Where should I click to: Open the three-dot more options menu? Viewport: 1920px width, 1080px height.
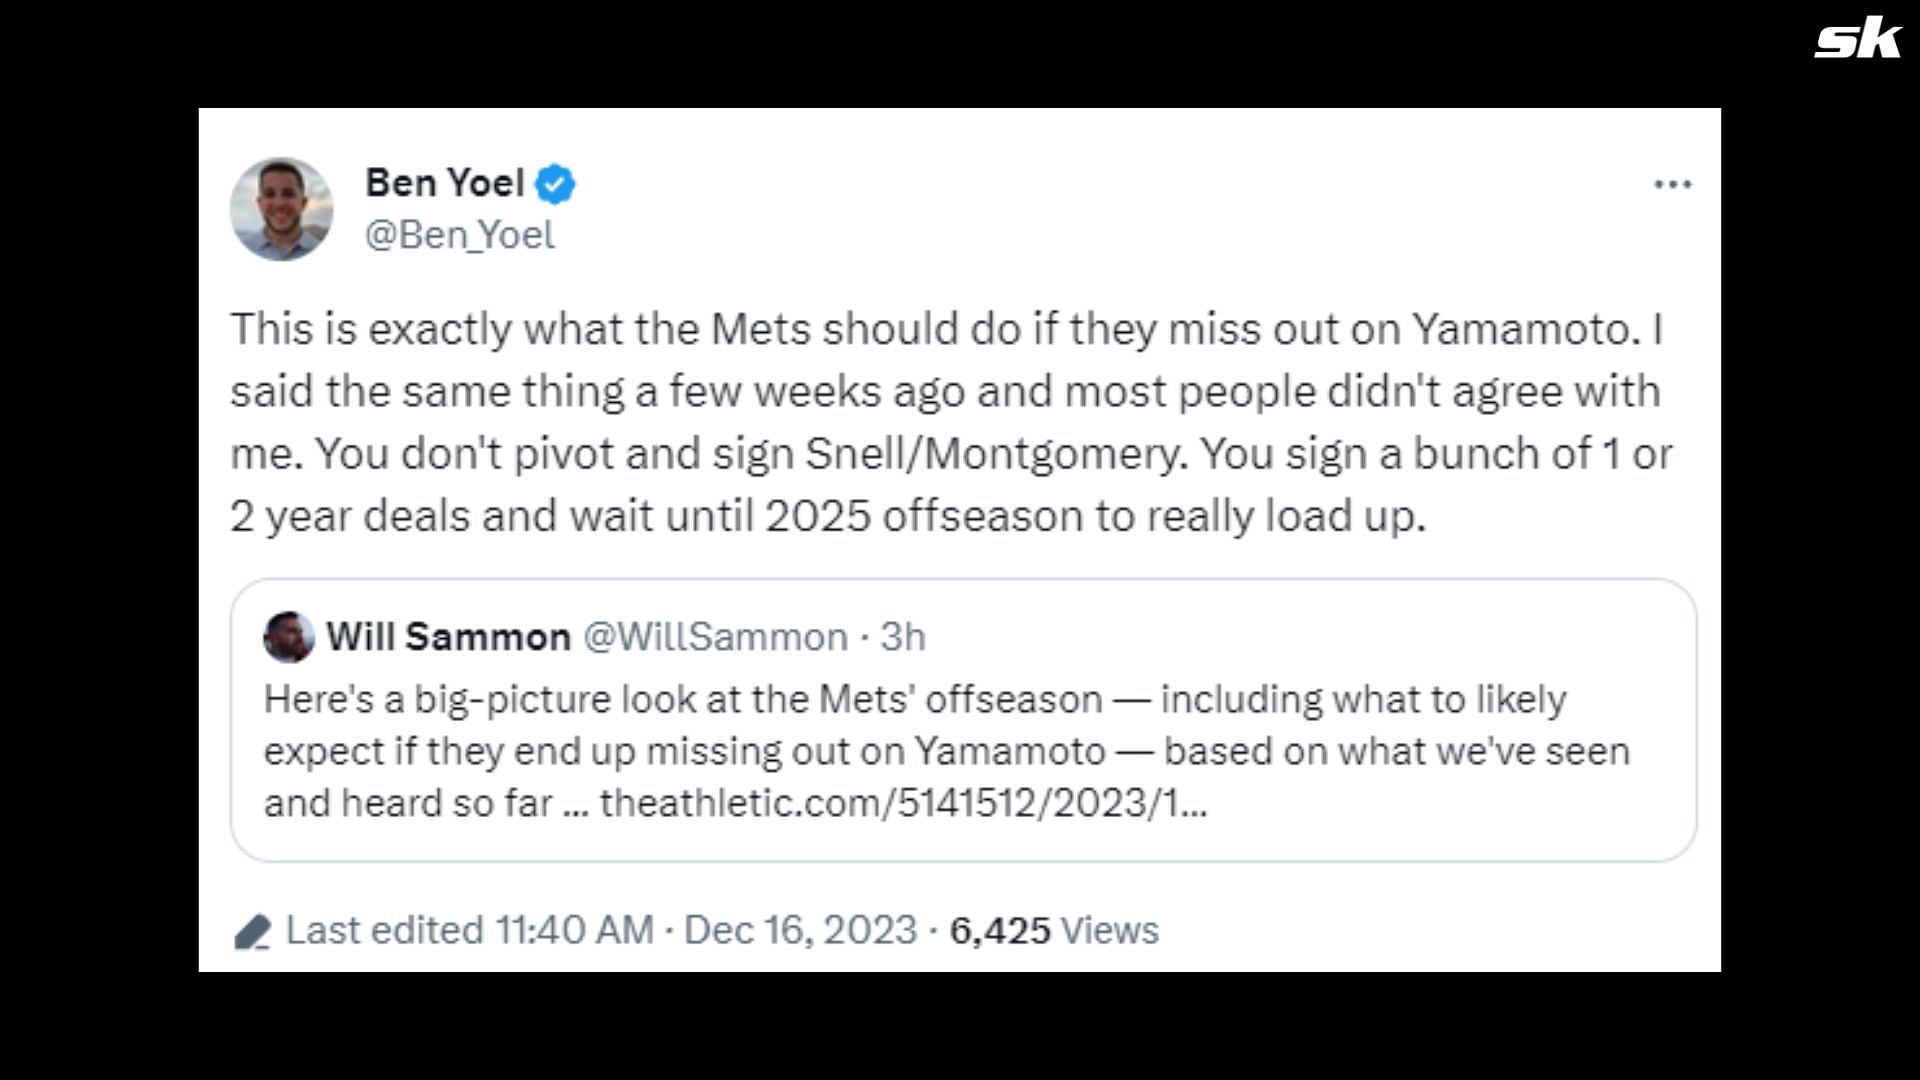[x=1672, y=184]
